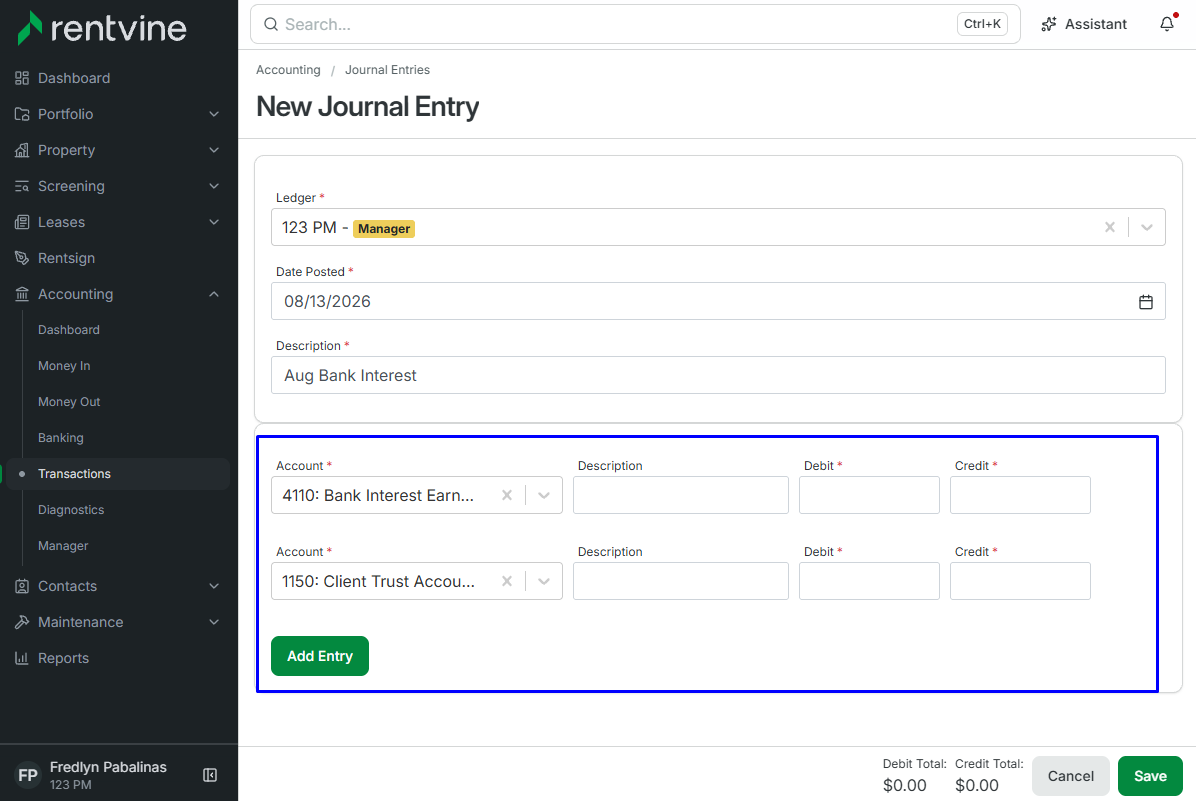This screenshot has width=1196, height=801.
Task: Clear the Ledger selection
Action: (x=1110, y=227)
